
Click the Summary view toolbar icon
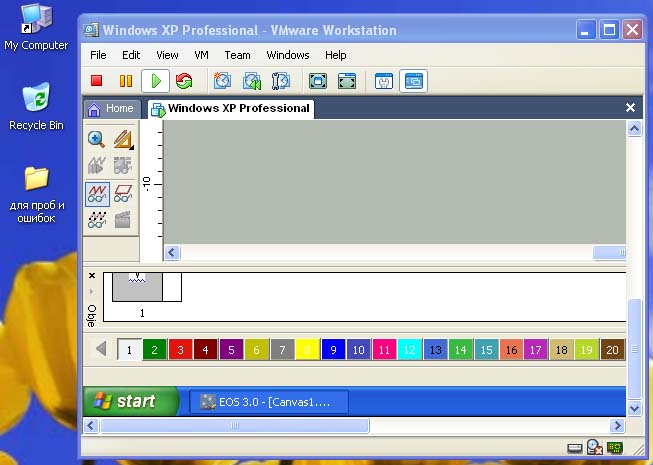[384, 81]
